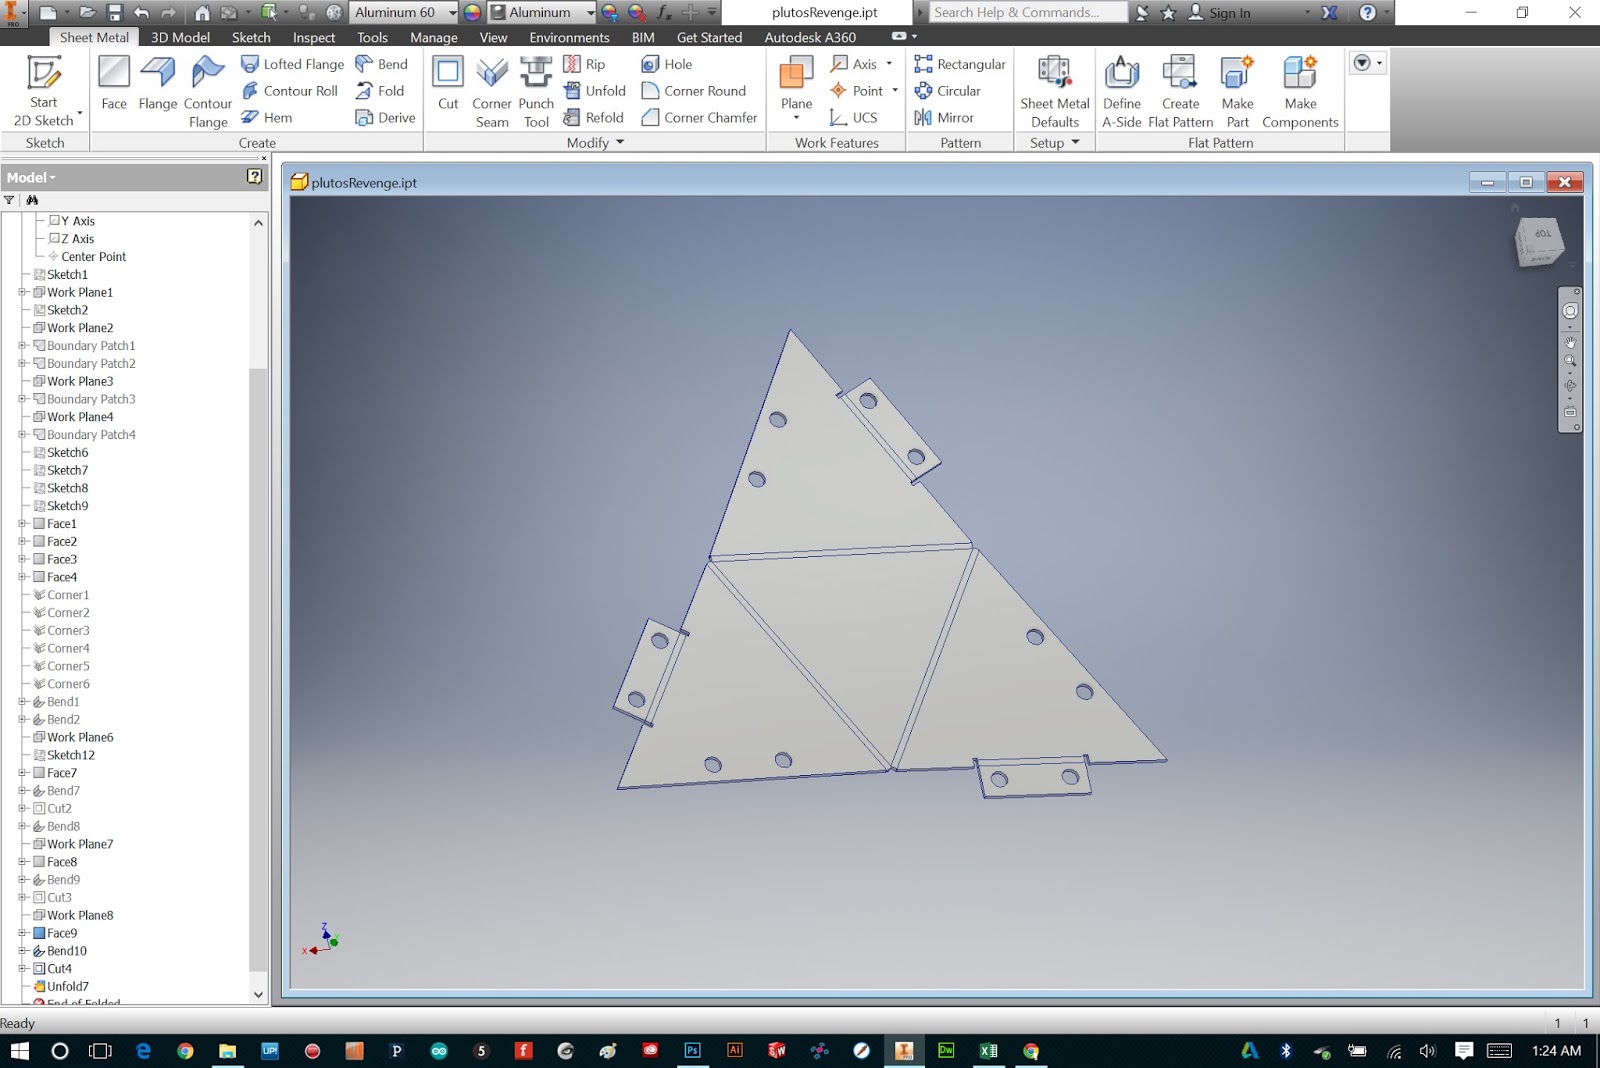The height and width of the screenshot is (1068, 1600).
Task: Click Sign In
Action: pos(1219,13)
